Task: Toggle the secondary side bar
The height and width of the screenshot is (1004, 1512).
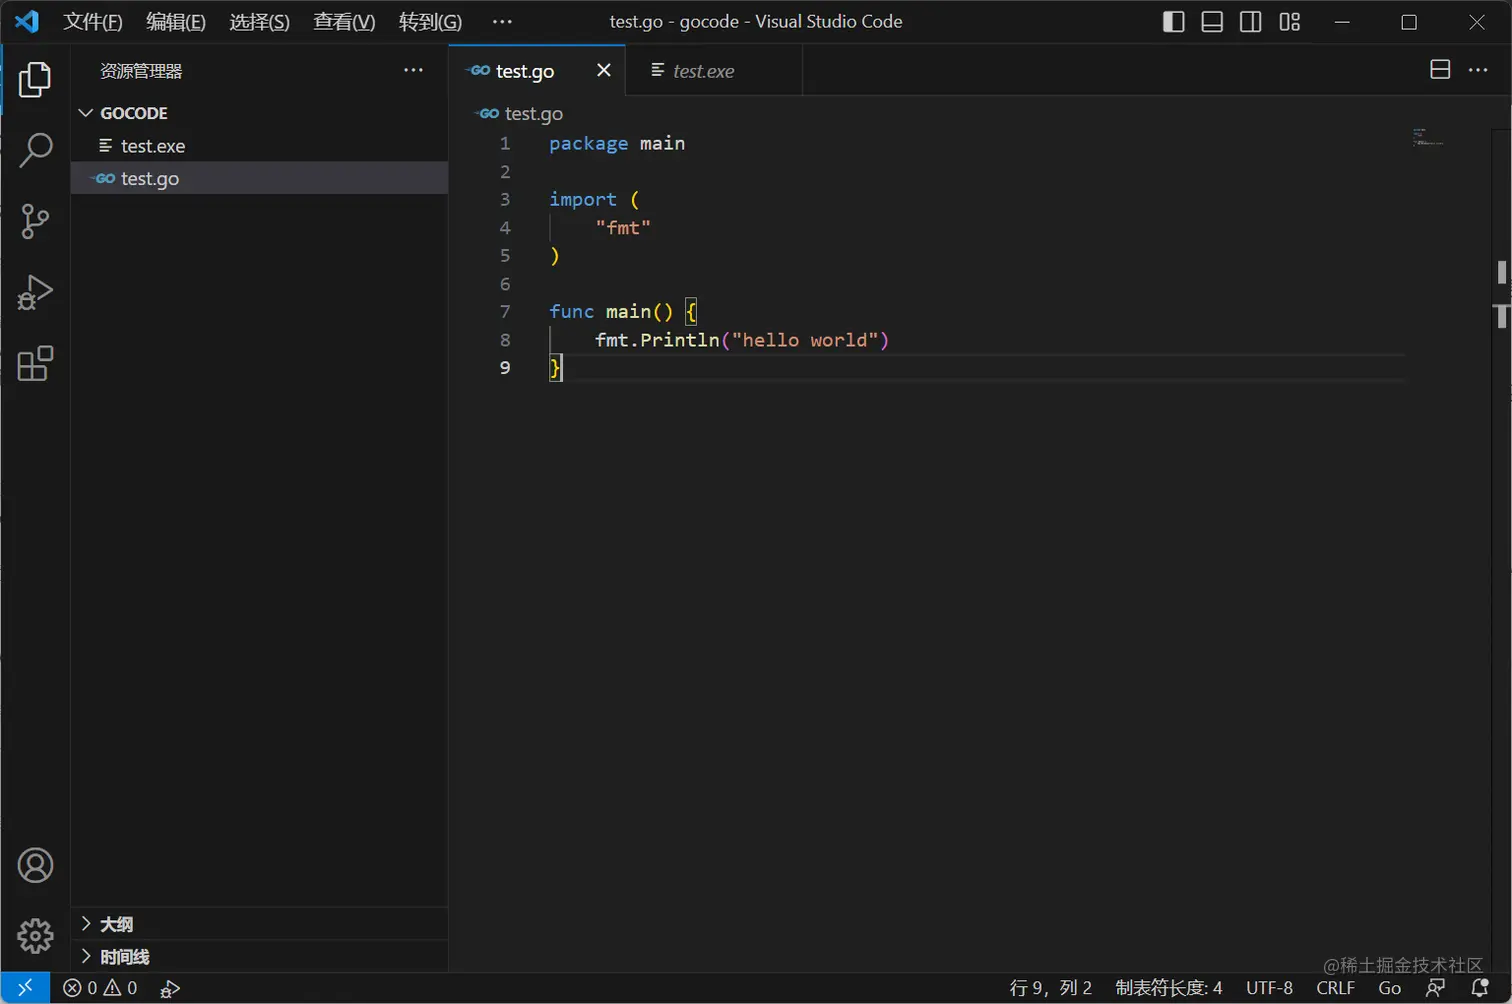Action: click(x=1250, y=22)
